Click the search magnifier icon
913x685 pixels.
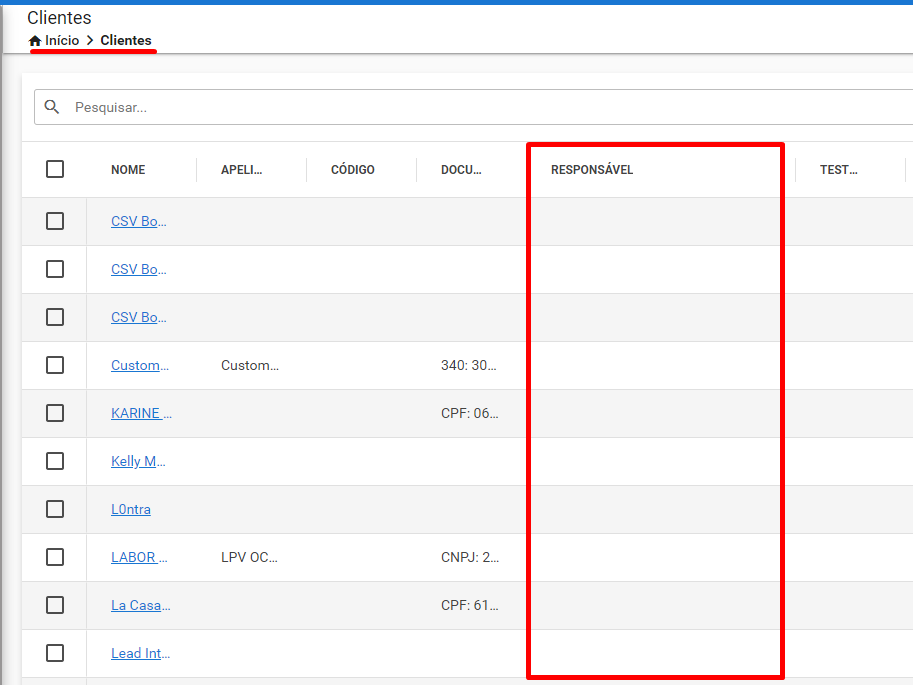(52, 107)
